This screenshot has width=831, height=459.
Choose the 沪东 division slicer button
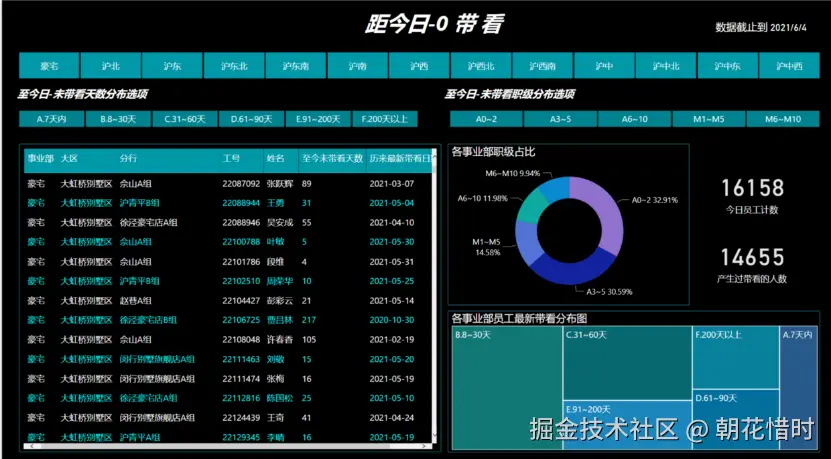point(172,66)
